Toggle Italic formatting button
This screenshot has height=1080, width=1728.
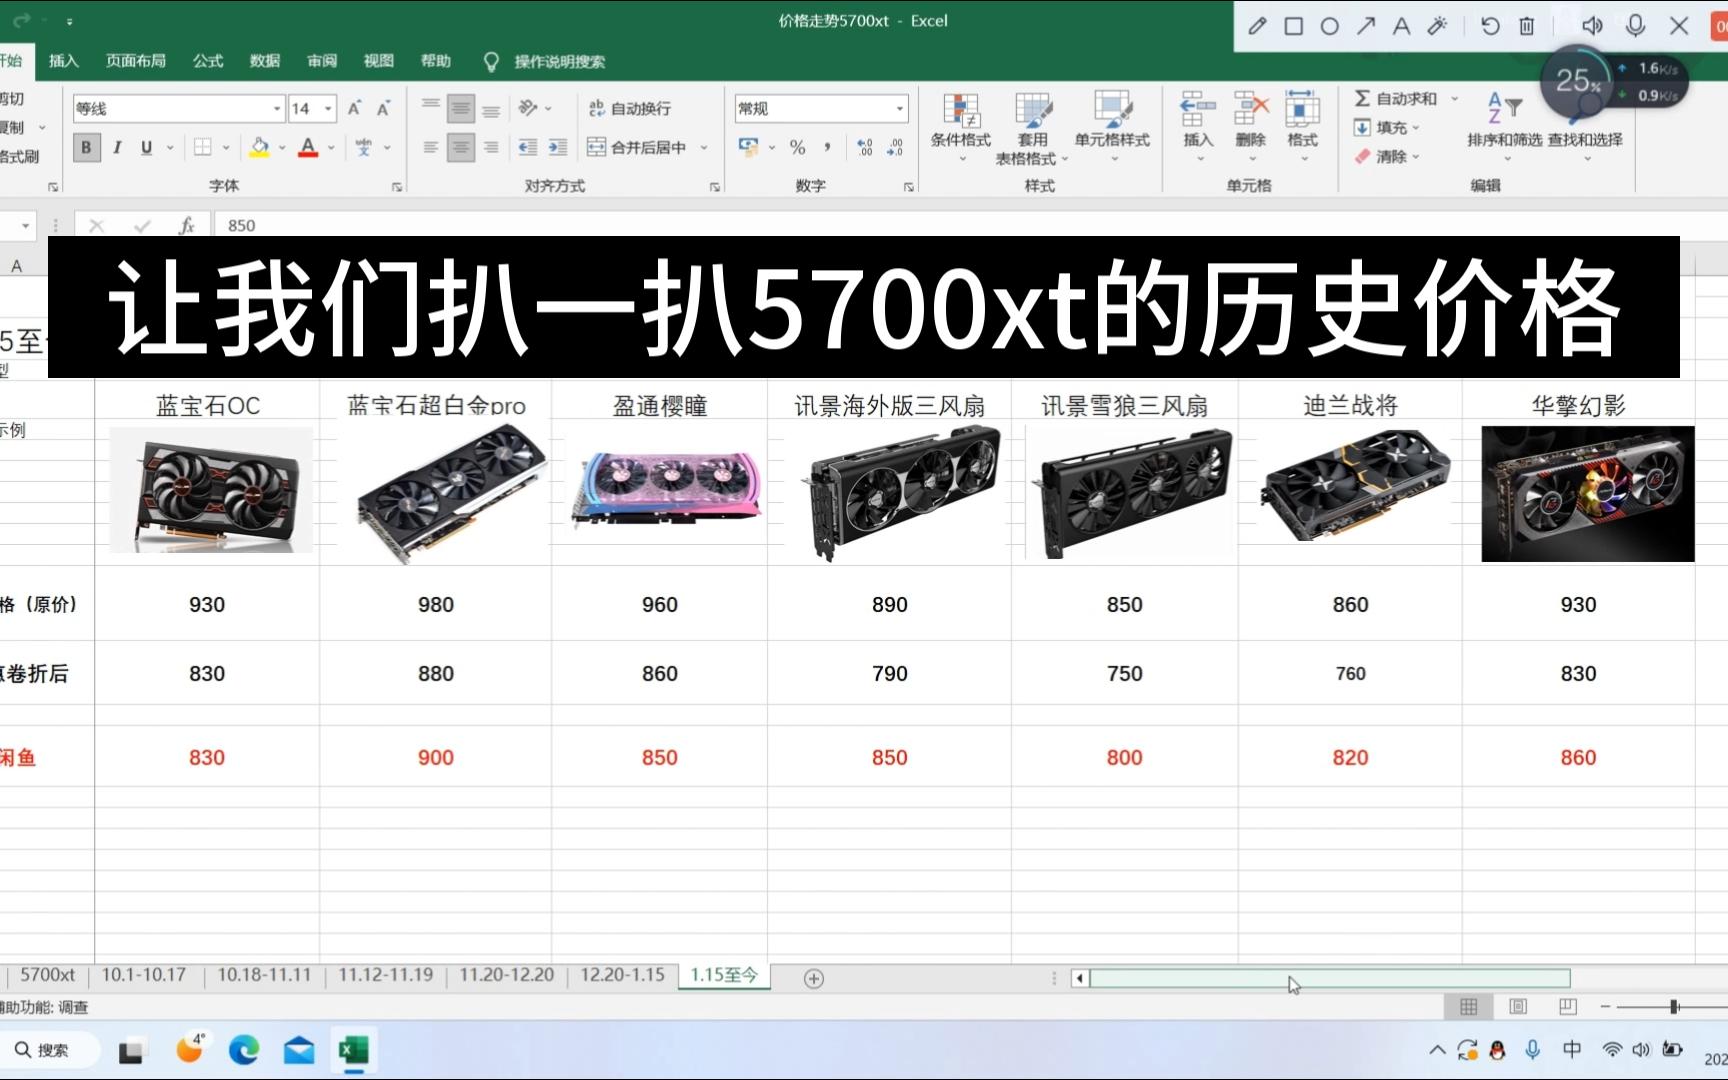(117, 148)
